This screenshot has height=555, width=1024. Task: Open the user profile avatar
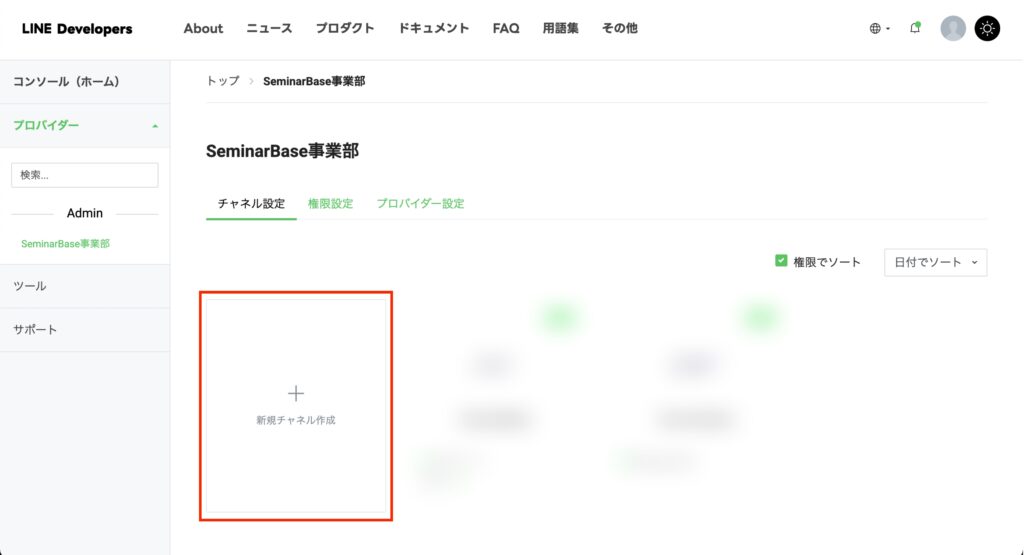coord(953,29)
